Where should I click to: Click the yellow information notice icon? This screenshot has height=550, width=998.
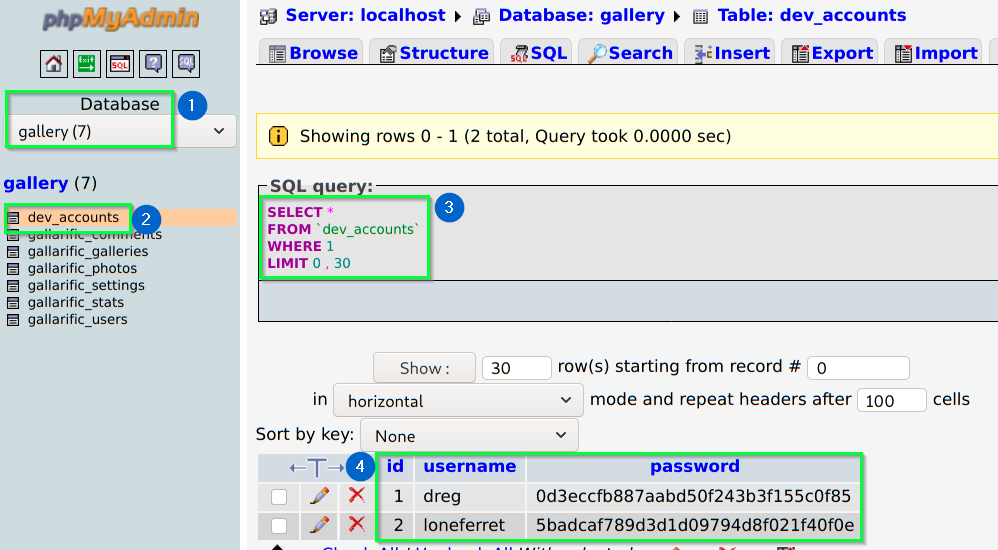(x=278, y=136)
